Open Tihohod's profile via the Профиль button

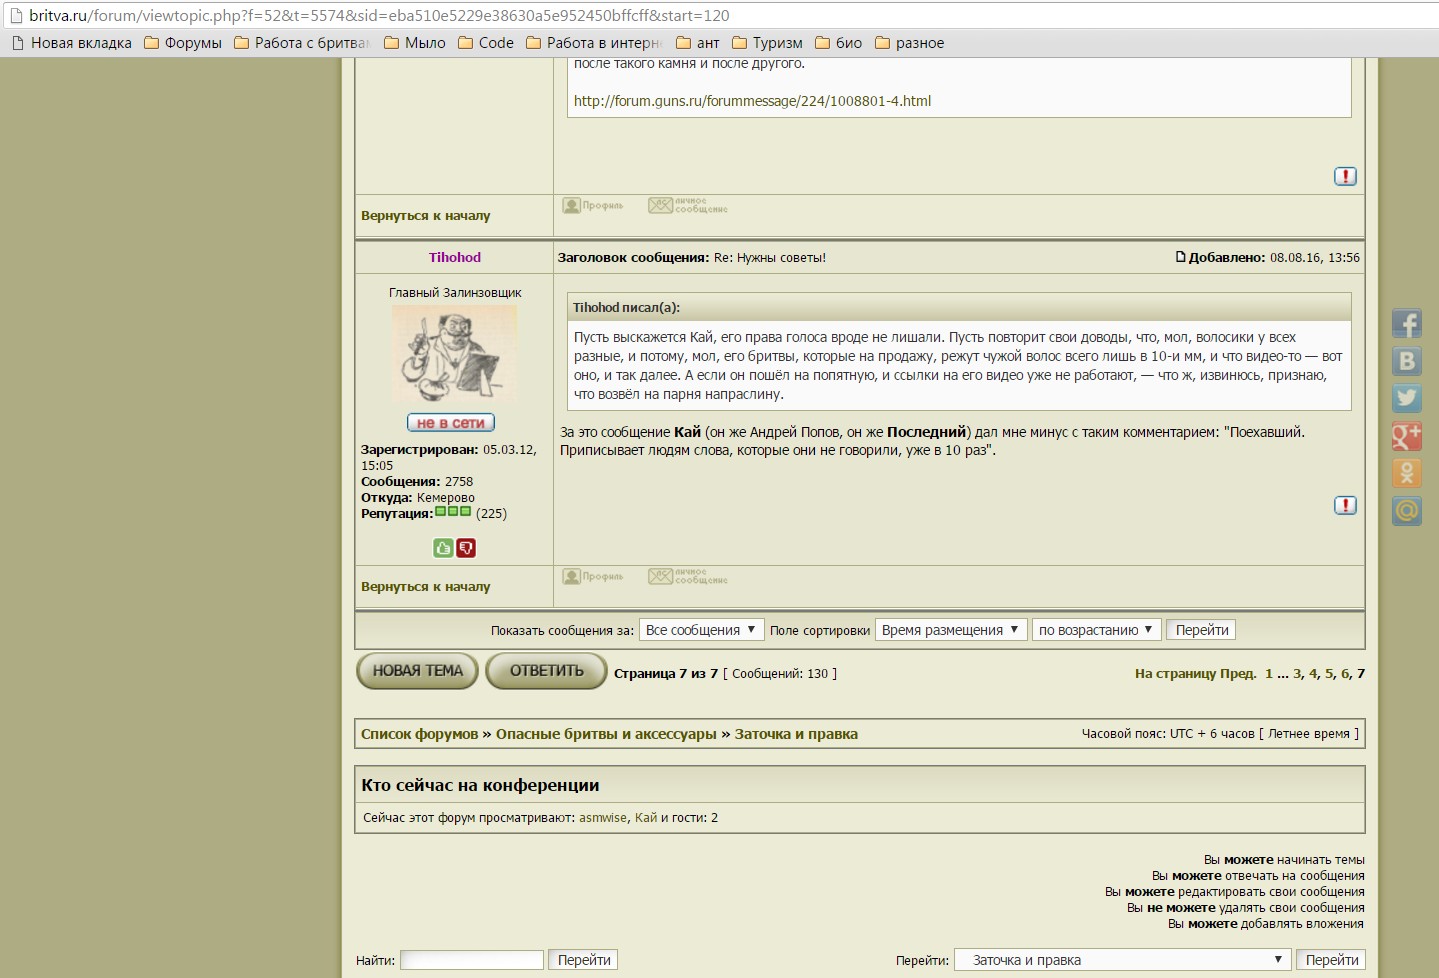coord(593,577)
